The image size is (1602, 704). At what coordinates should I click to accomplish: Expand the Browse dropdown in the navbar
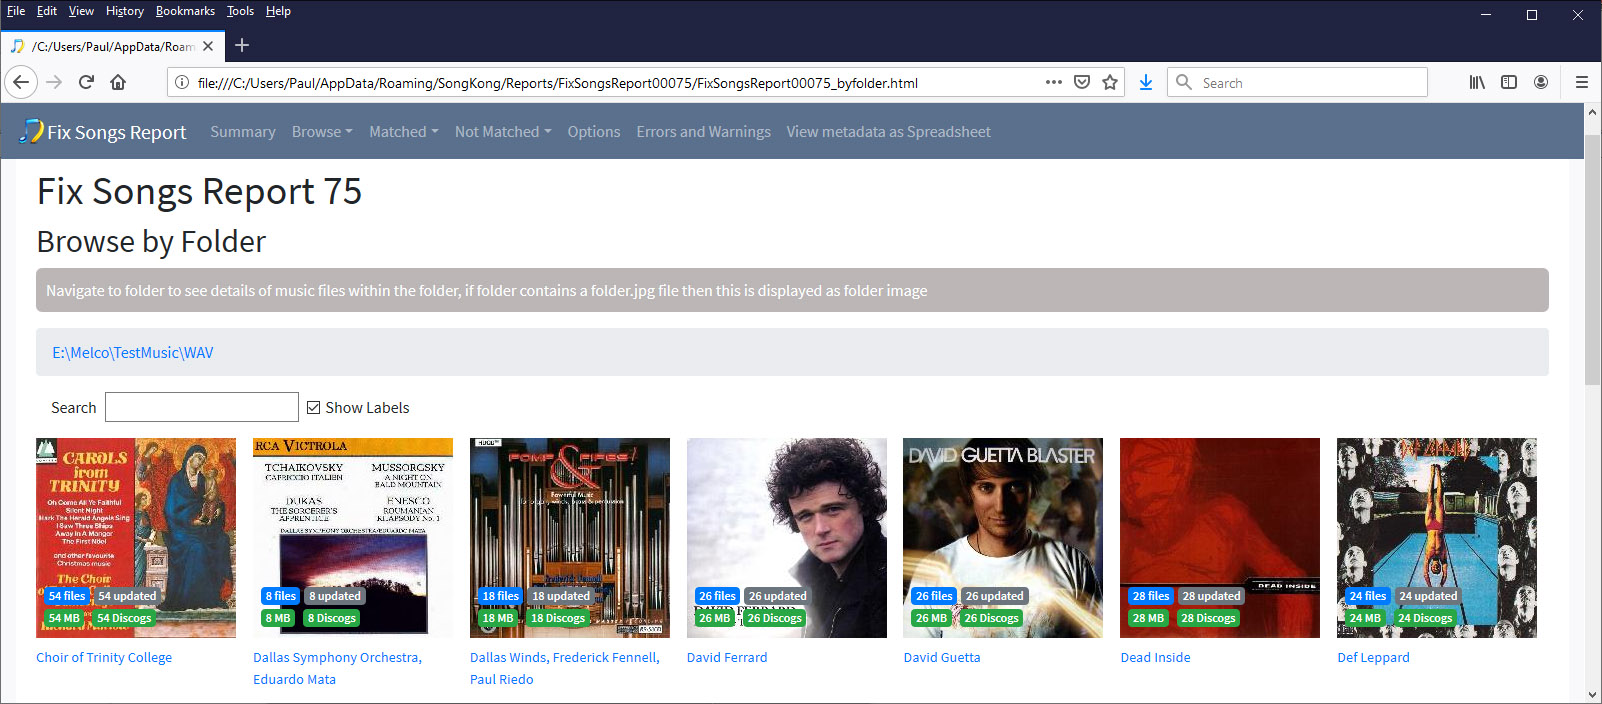[x=322, y=132]
